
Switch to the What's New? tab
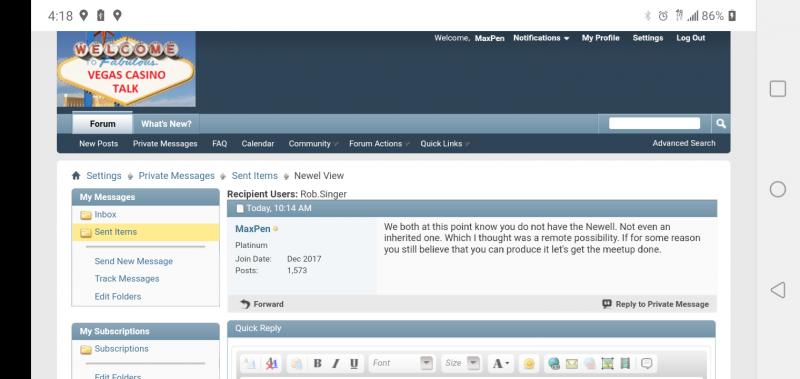pos(166,124)
